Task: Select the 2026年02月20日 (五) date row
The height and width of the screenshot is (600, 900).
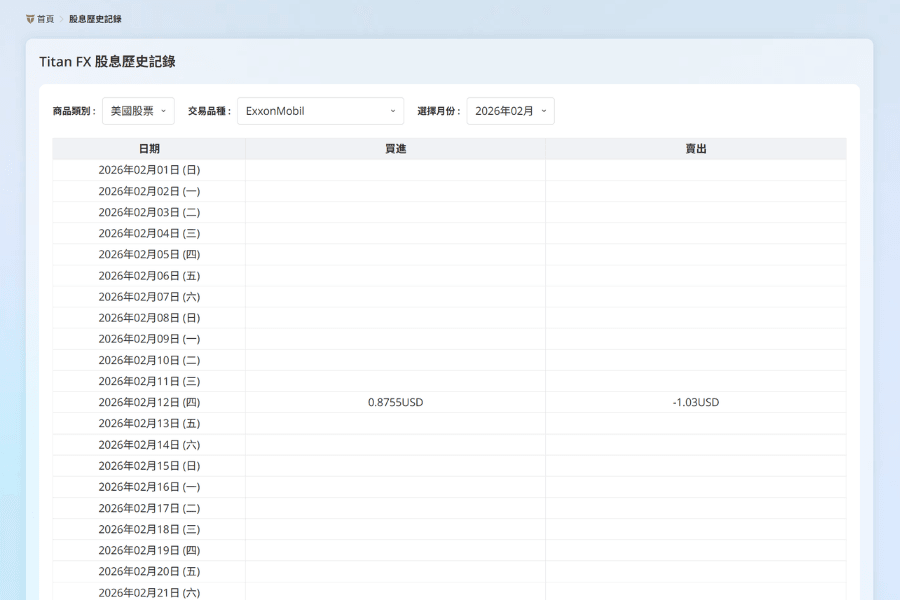Action: pos(149,571)
